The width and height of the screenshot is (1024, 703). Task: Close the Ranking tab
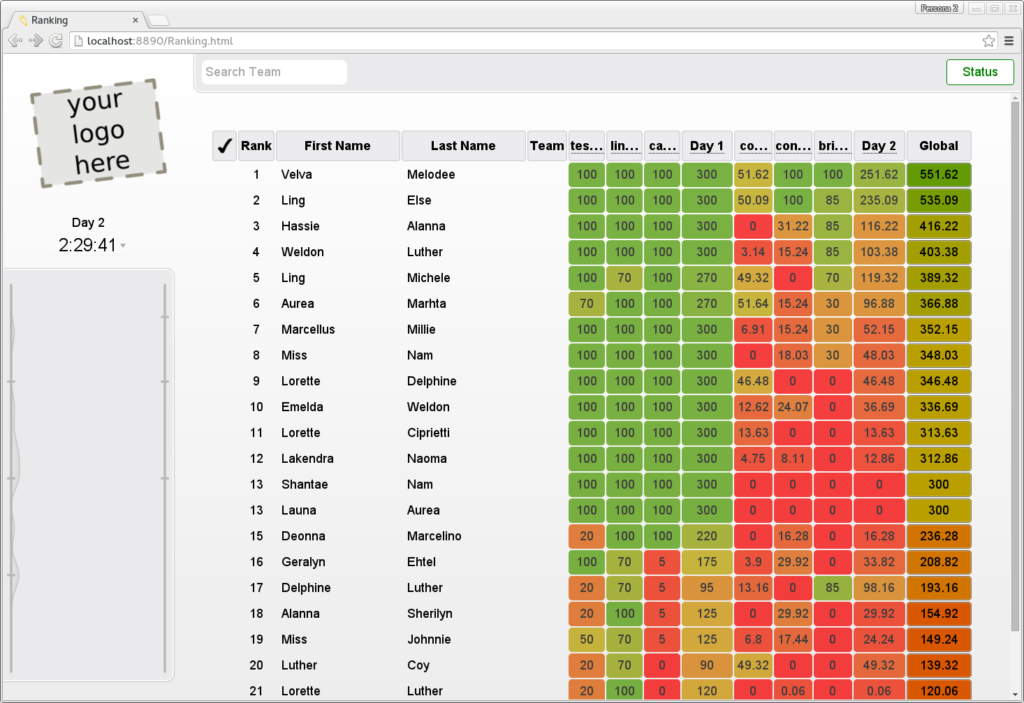[136, 20]
